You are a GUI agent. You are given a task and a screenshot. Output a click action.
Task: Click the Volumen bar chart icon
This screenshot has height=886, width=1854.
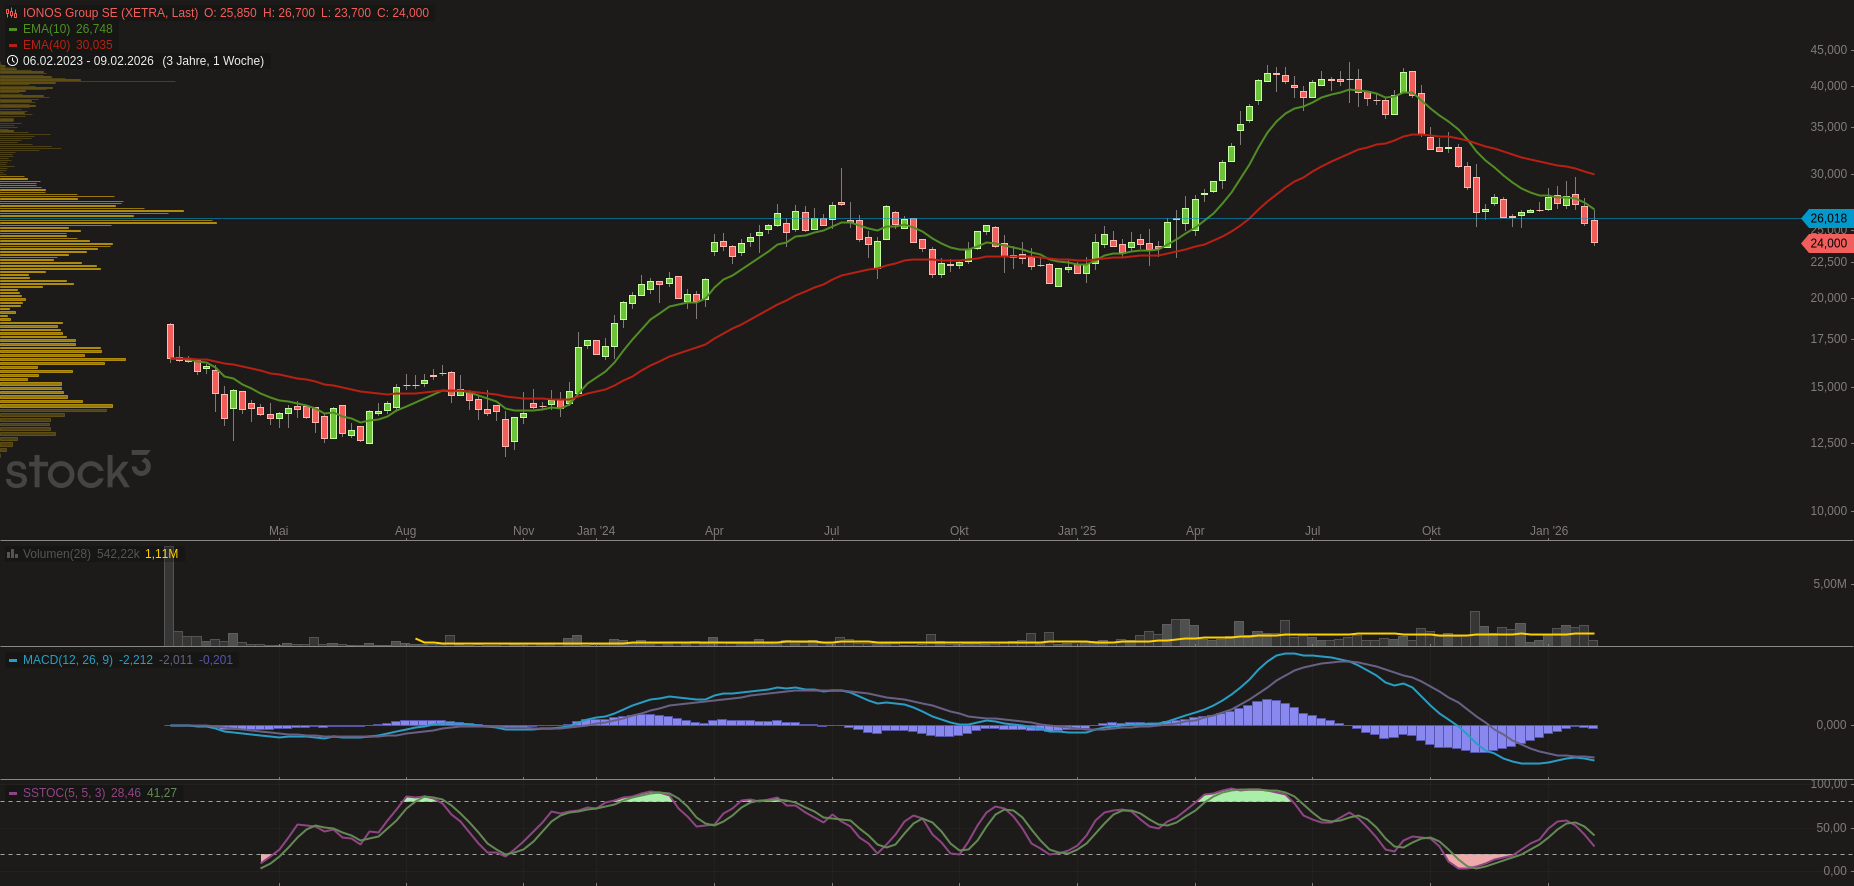click(12, 553)
